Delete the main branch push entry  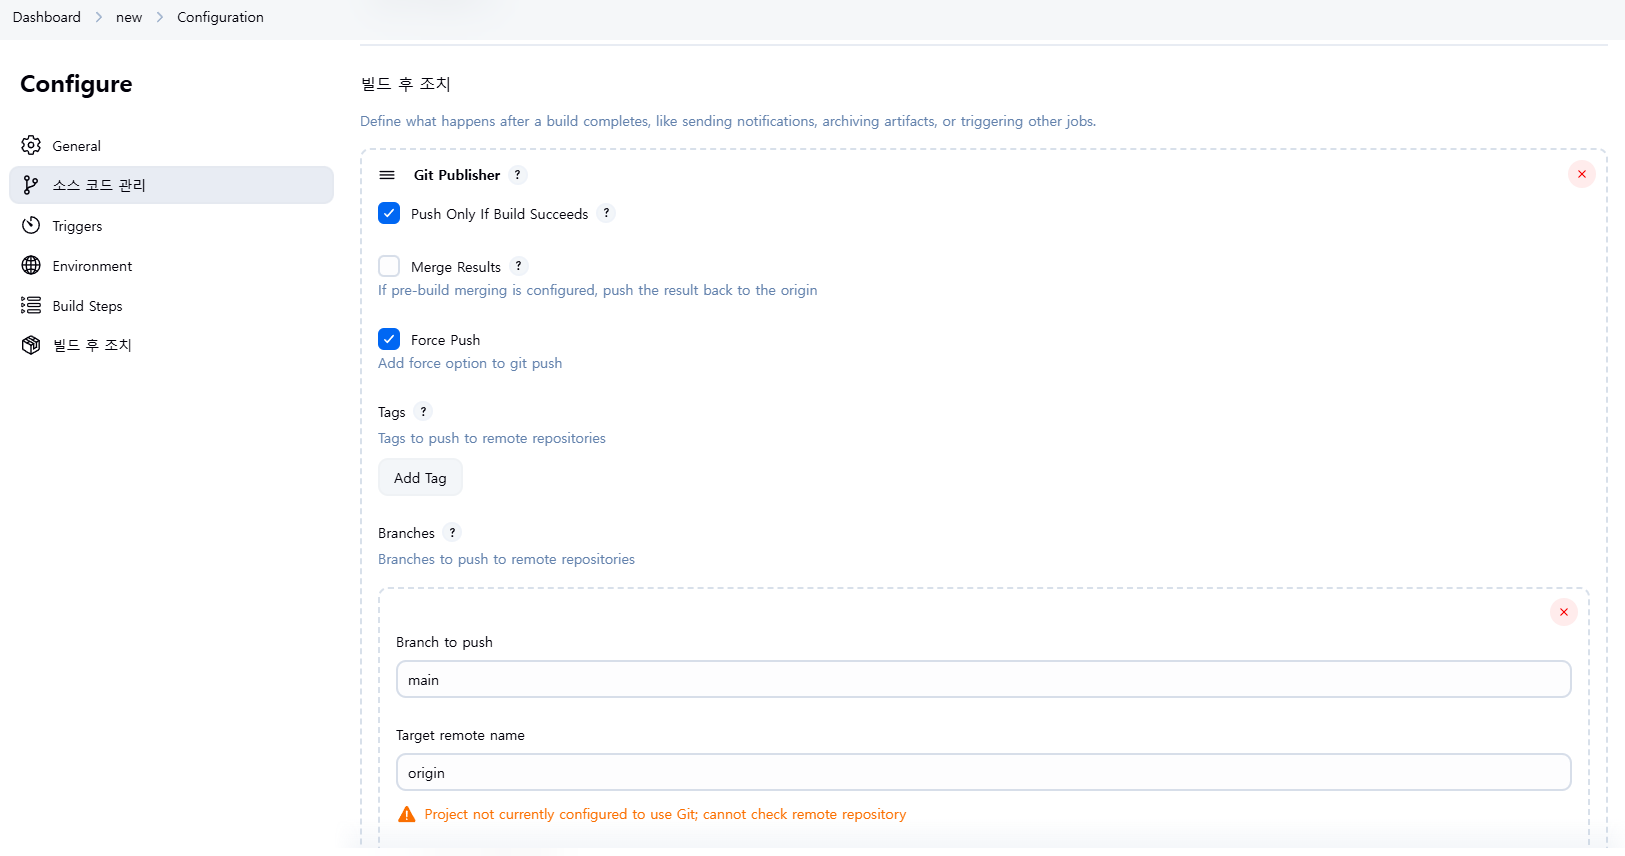coord(1564,612)
